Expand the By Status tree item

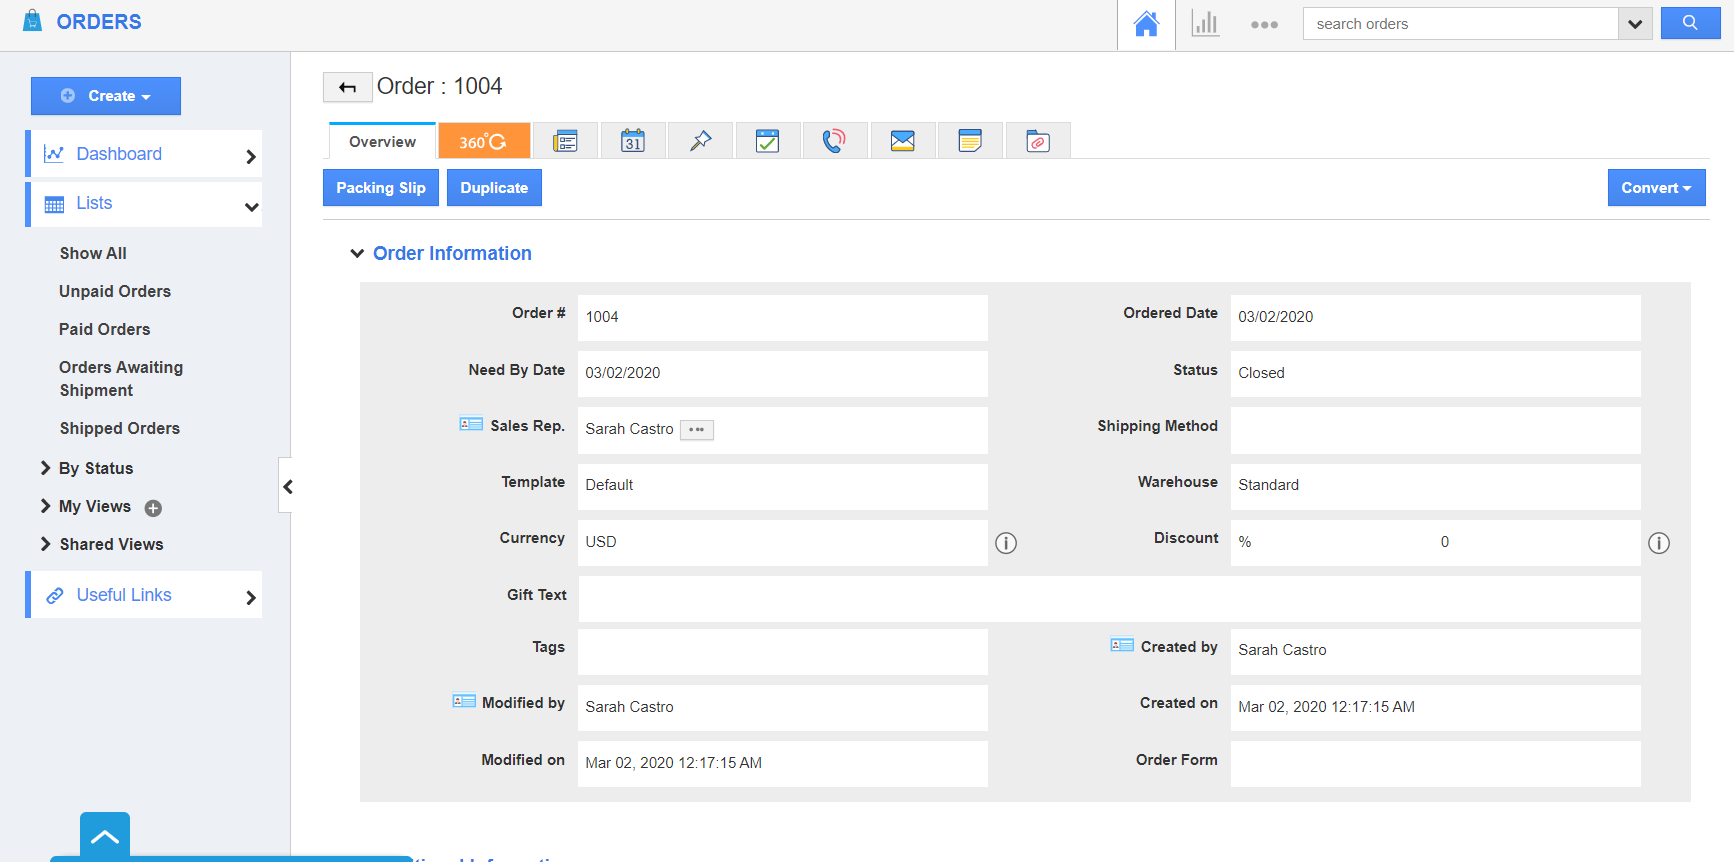click(x=45, y=468)
